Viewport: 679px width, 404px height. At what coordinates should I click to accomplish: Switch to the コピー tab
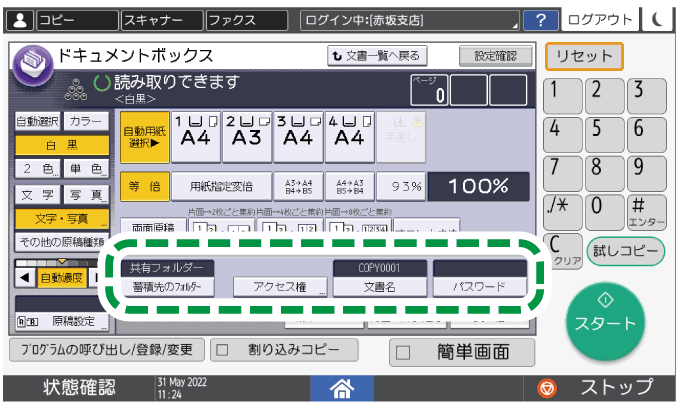[x=77, y=20]
